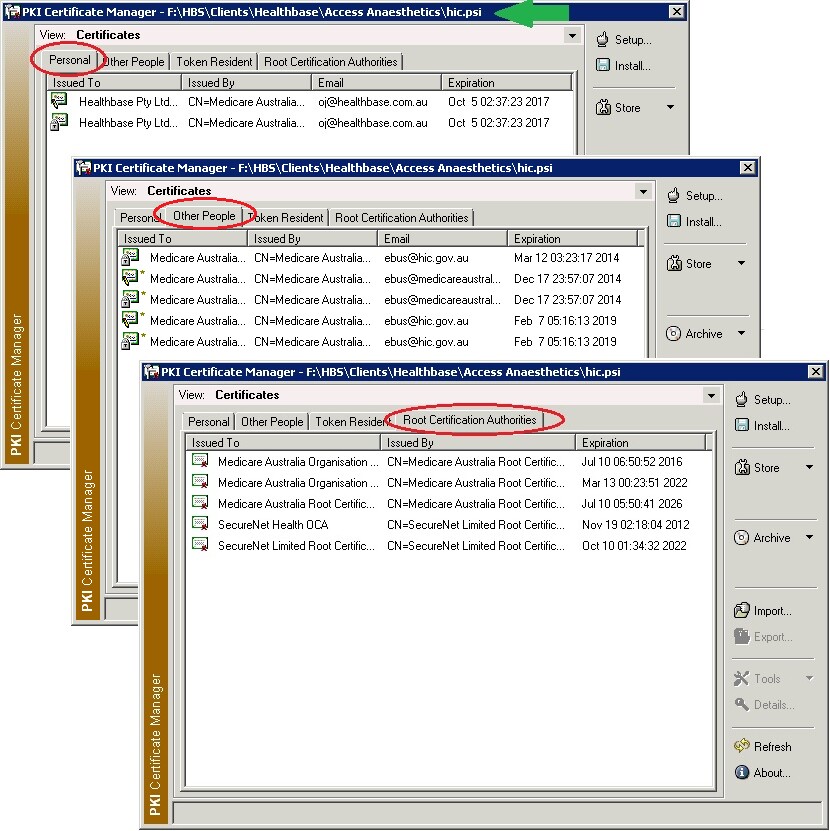This screenshot has width=830, height=831.
Task: Expand the greyed Tools dropdown arrow
Action: (x=809, y=678)
